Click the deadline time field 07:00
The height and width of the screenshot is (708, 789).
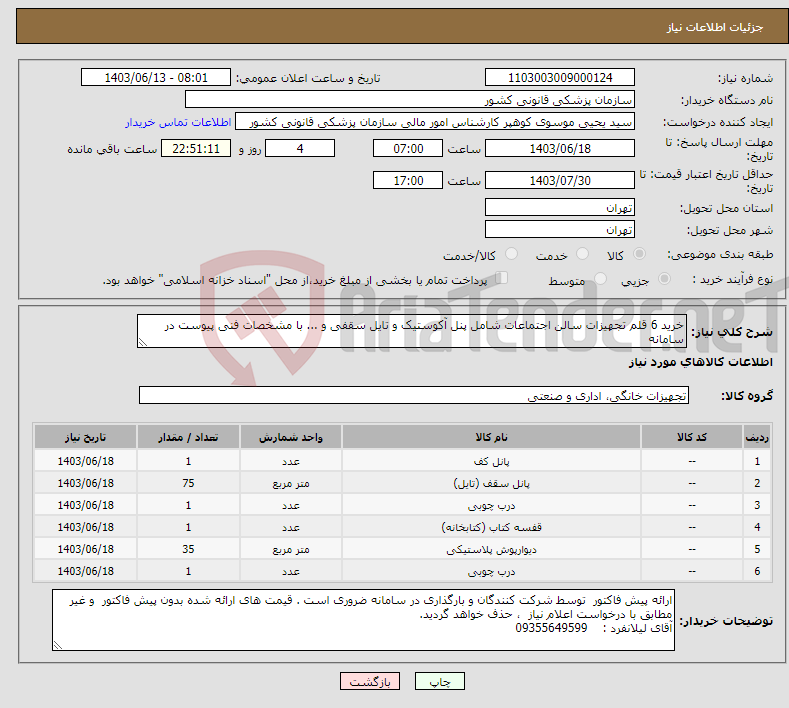point(408,148)
